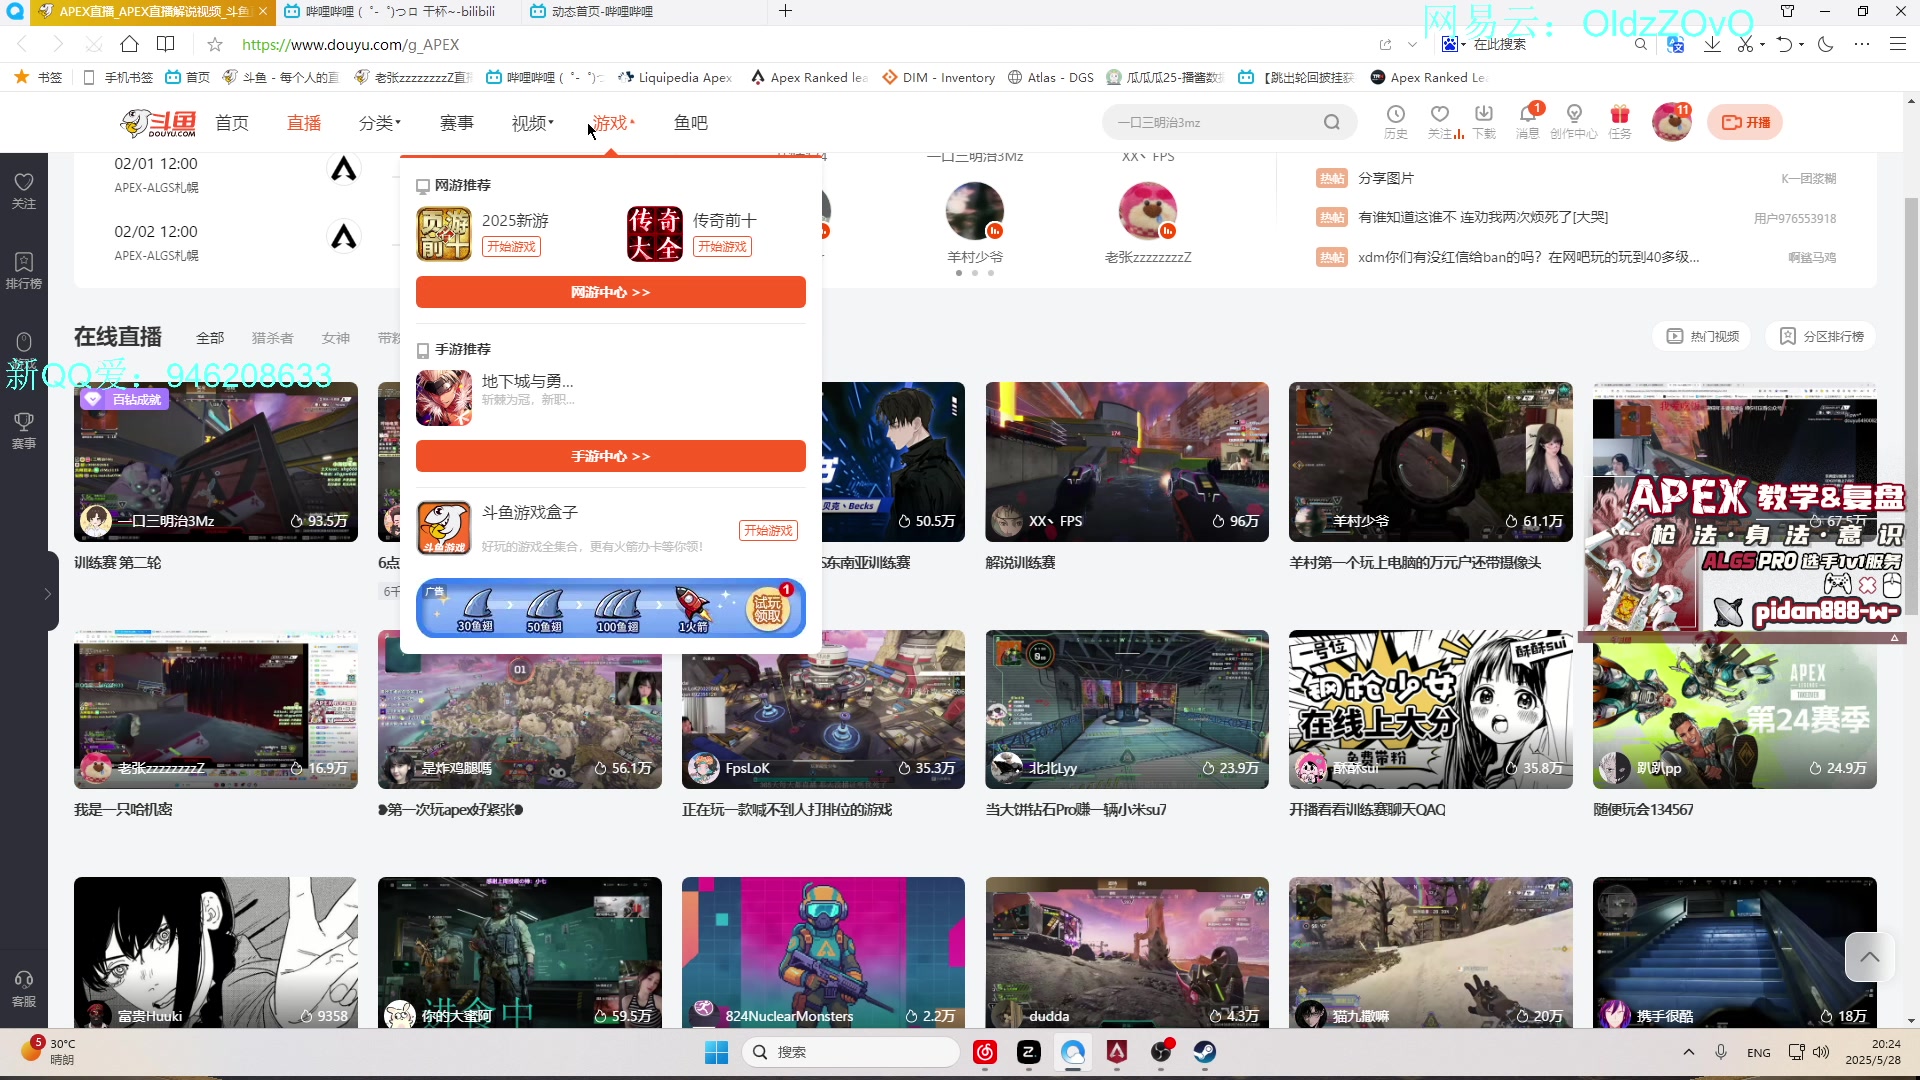
Task: Open the left sidebar 赛事 trophy icon
Action: (24, 430)
